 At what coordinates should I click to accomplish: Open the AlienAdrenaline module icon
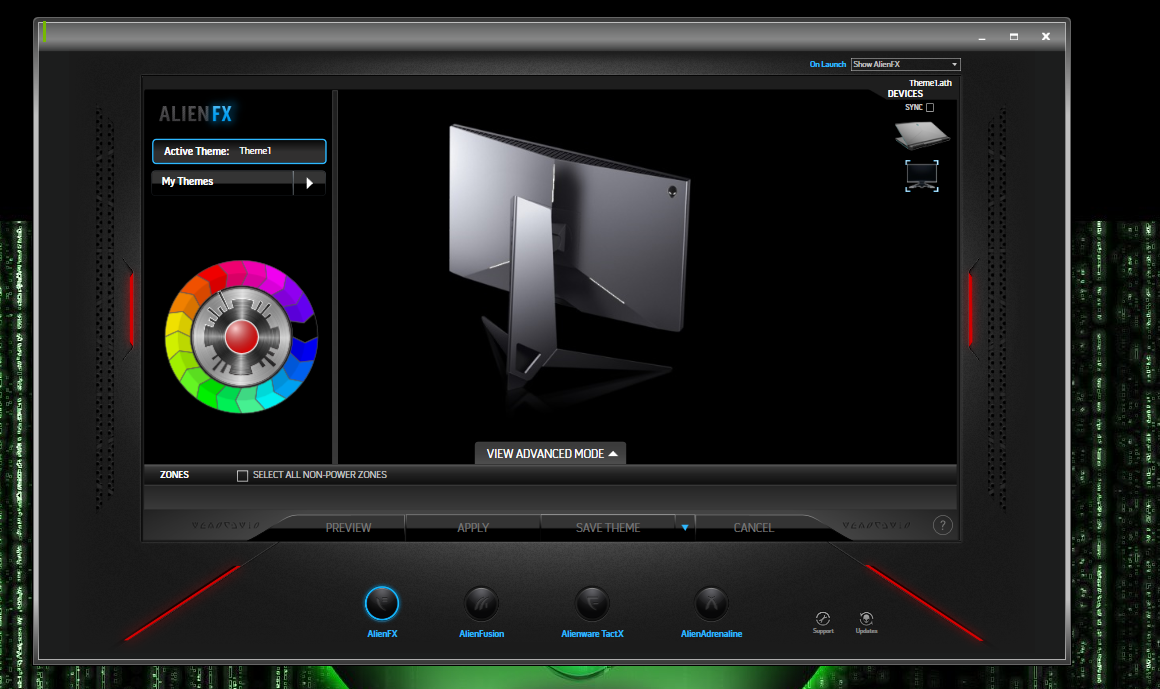click(x=711, y=603)
